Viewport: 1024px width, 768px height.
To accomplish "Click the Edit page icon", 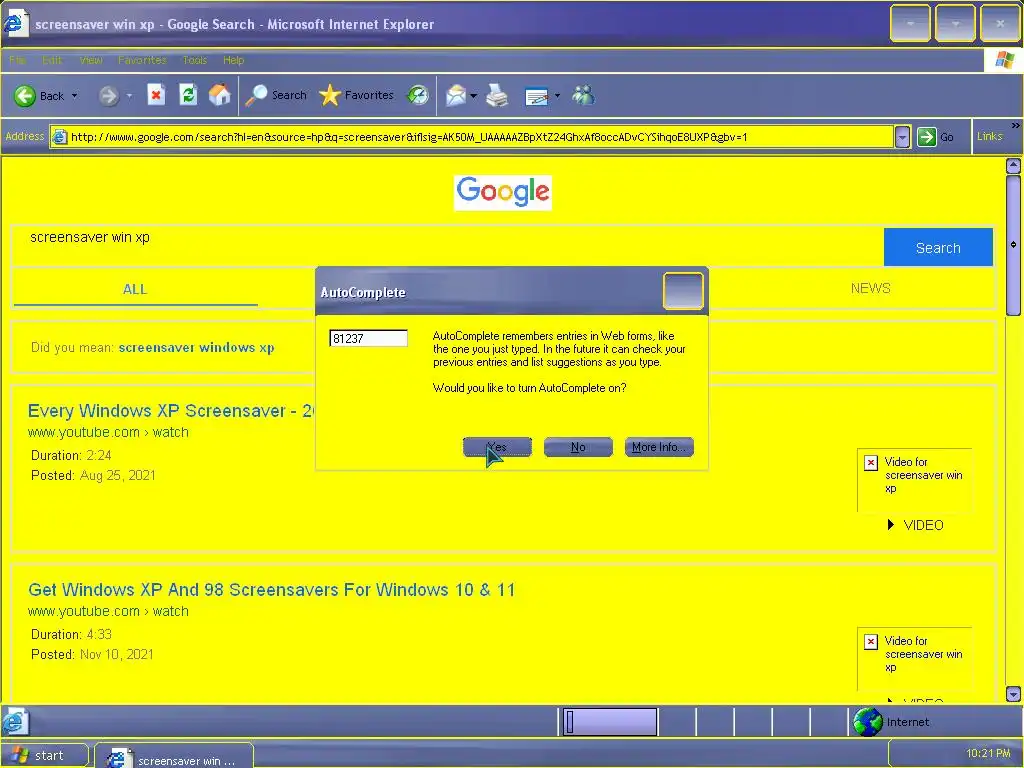I will (x=537, y=97).
